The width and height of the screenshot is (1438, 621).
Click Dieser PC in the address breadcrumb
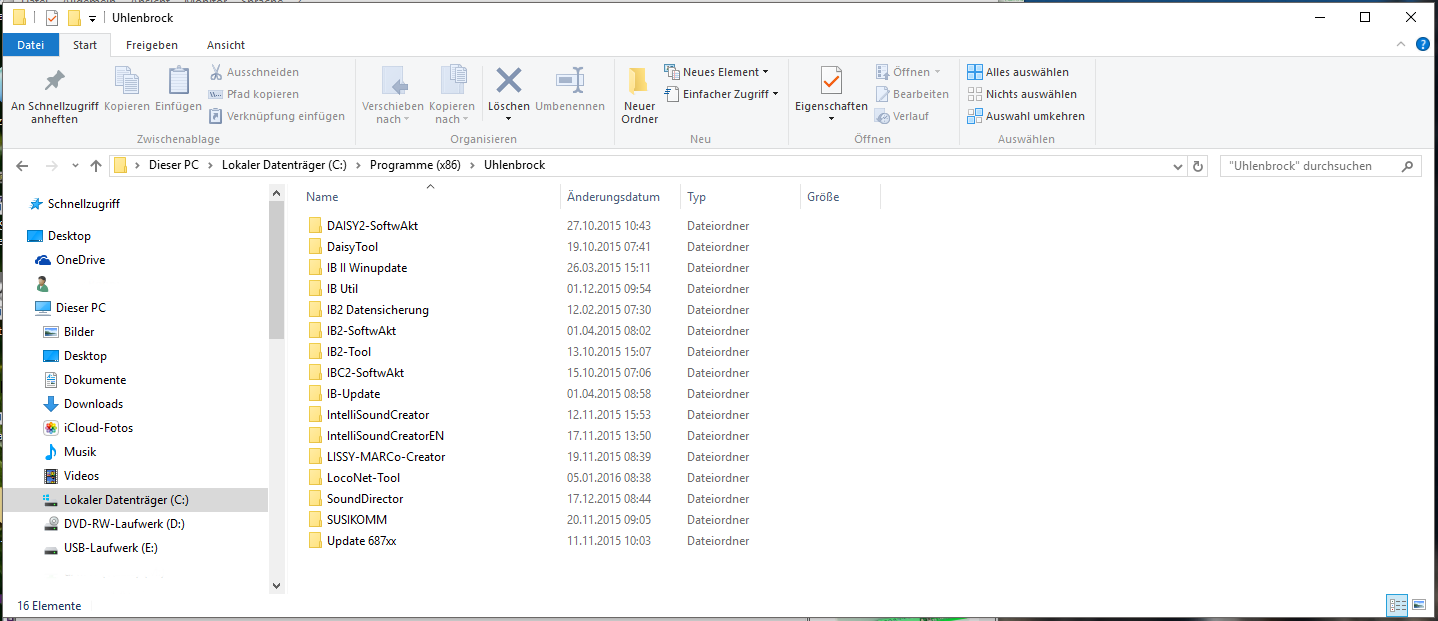174,166
